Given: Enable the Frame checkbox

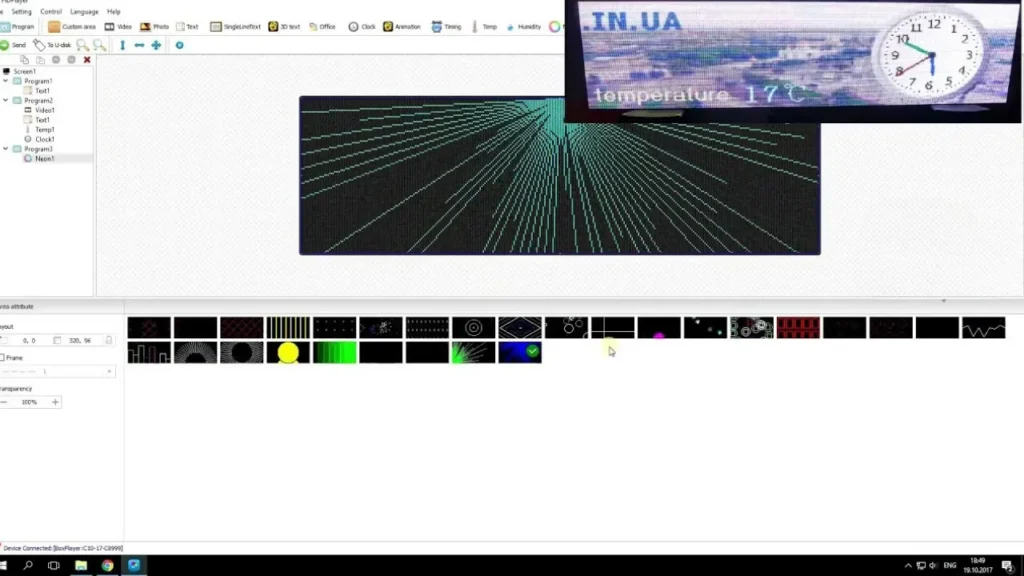Looking at the screenshot, I should click(3, 357).
